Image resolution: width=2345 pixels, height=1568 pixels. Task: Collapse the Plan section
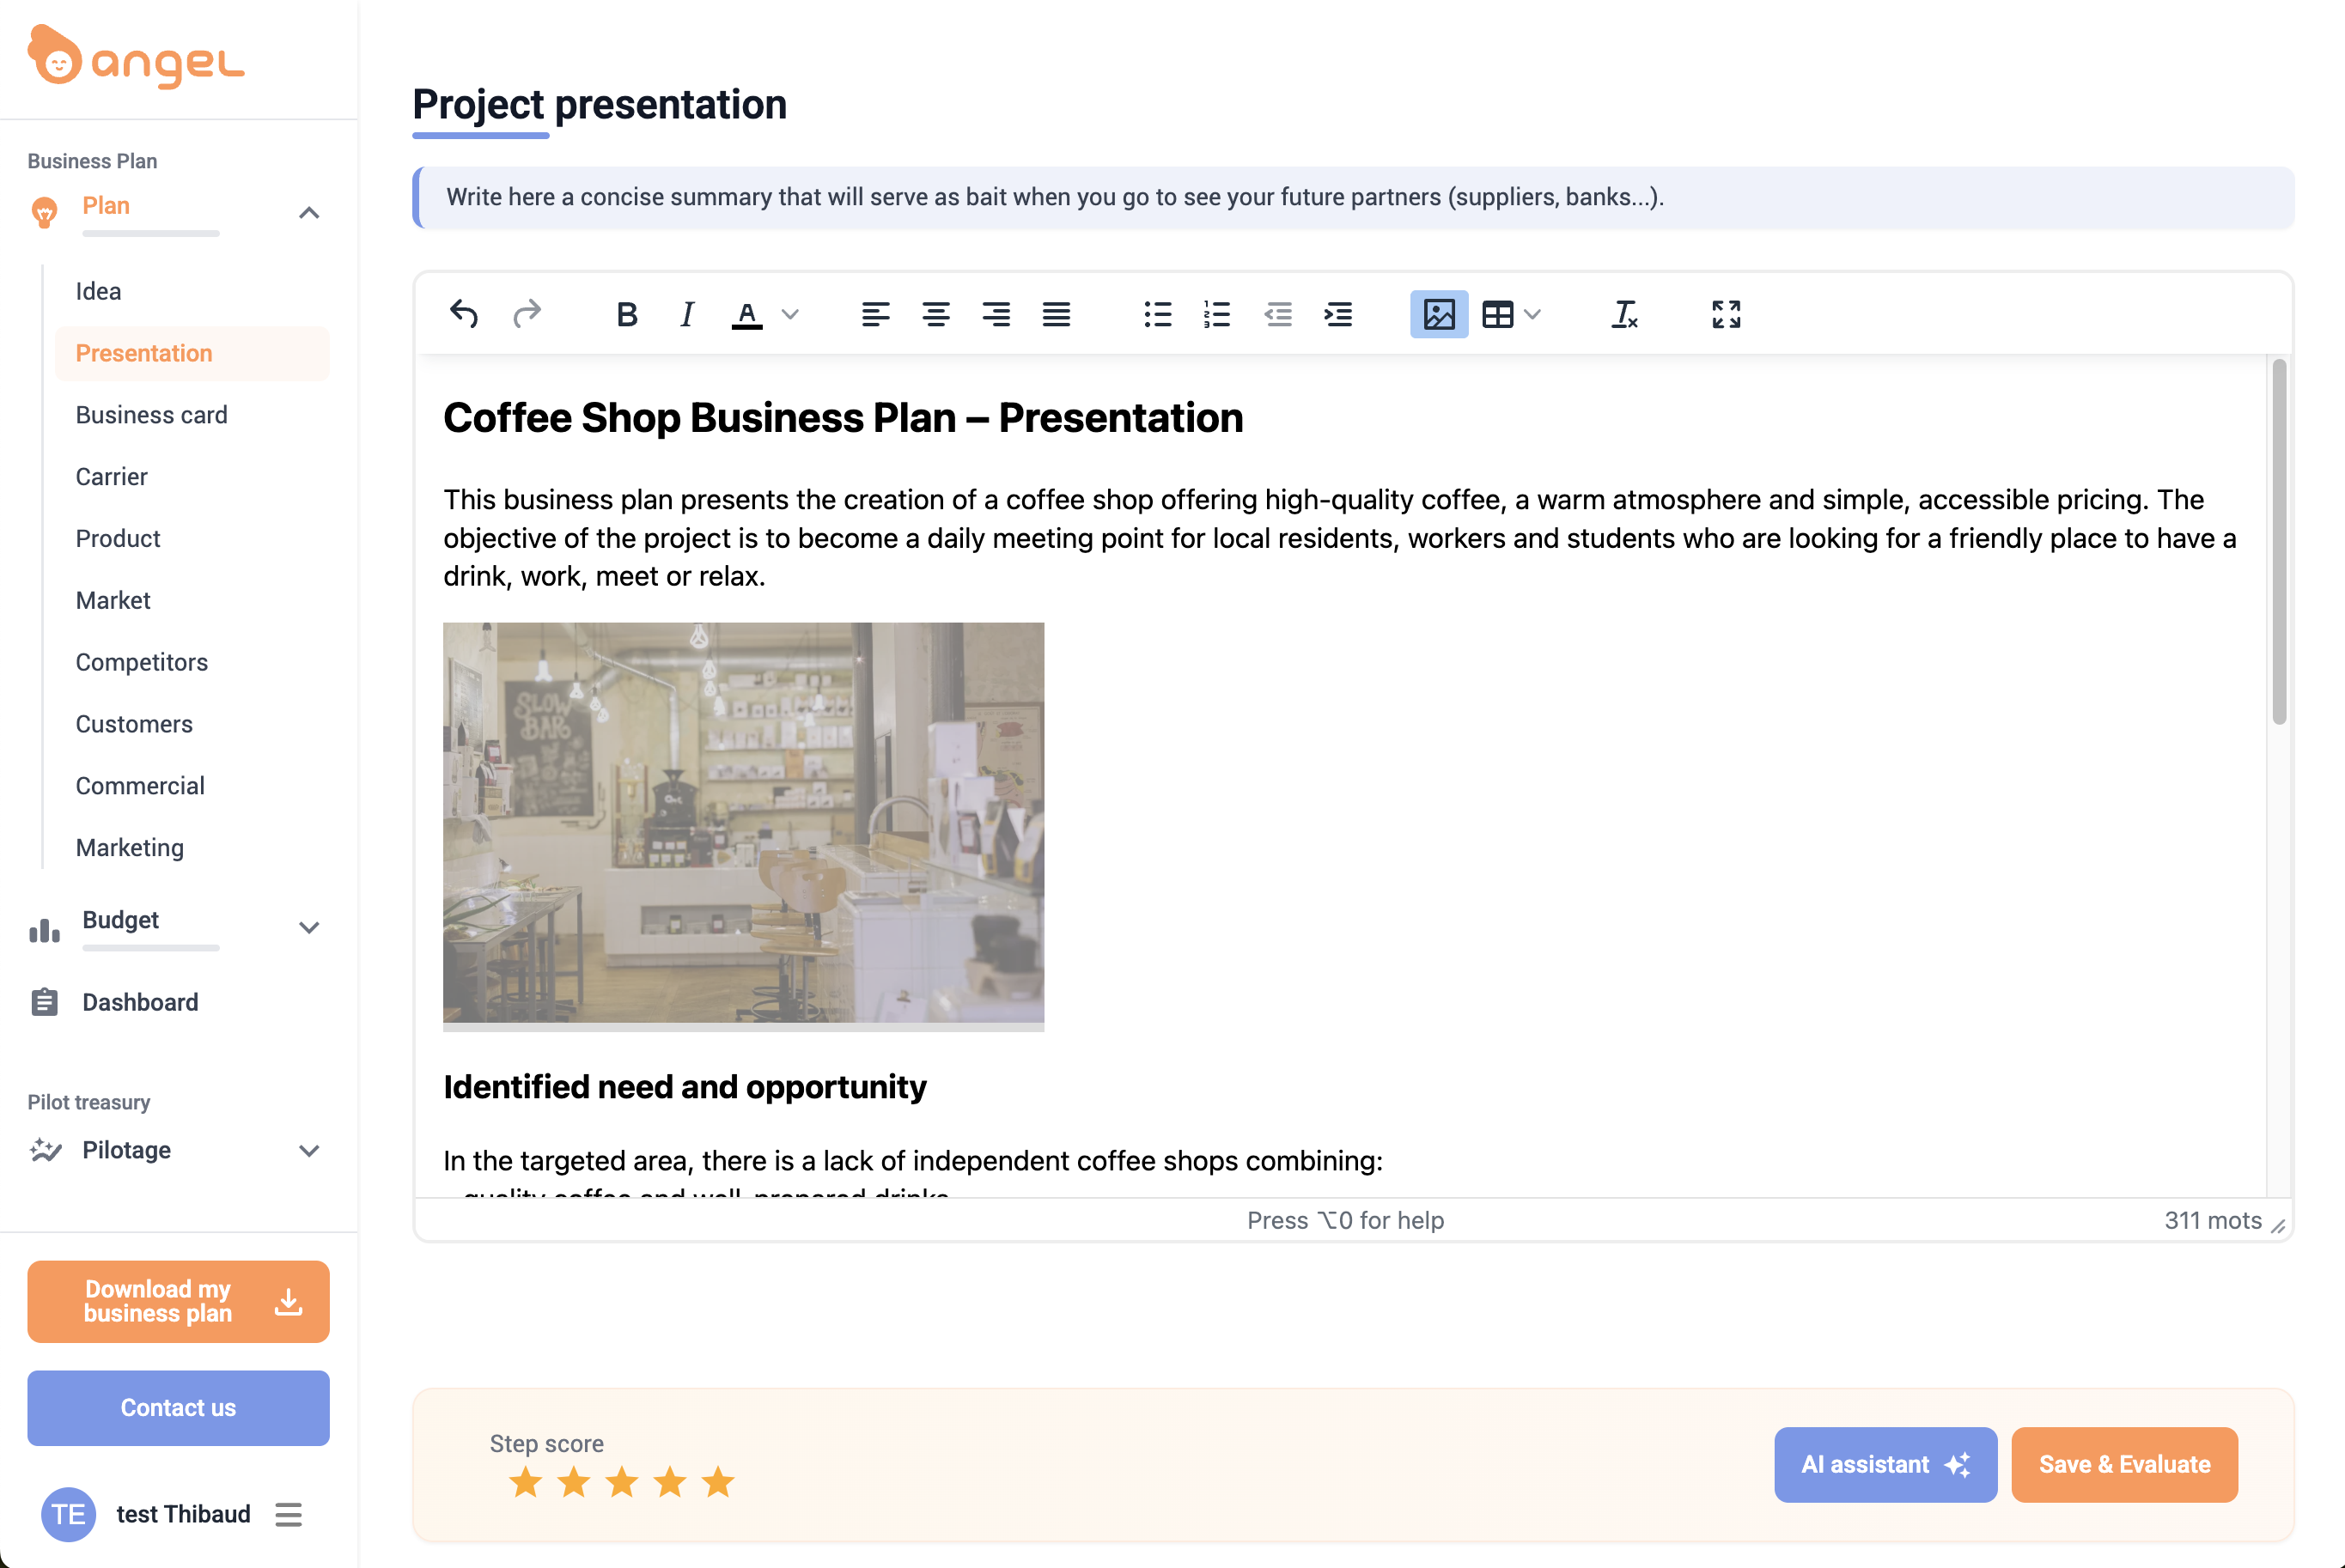click(309, 212)
